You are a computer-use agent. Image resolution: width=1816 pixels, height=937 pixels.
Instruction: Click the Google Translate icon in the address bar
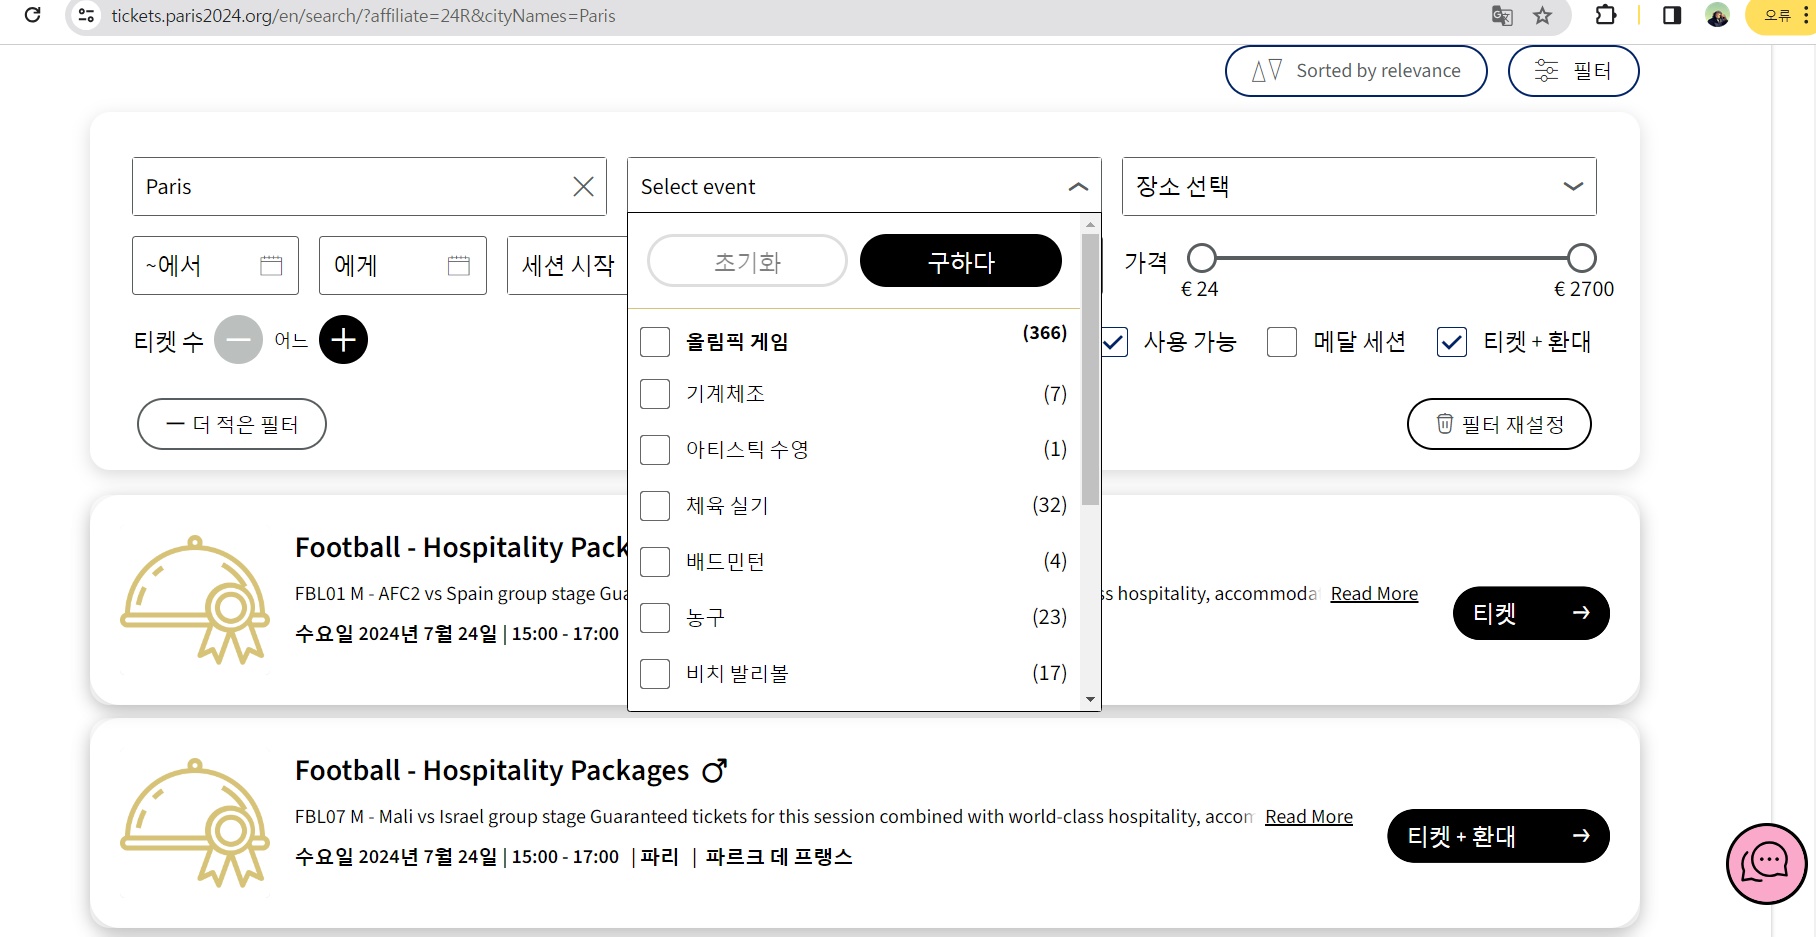(1502, 16)
